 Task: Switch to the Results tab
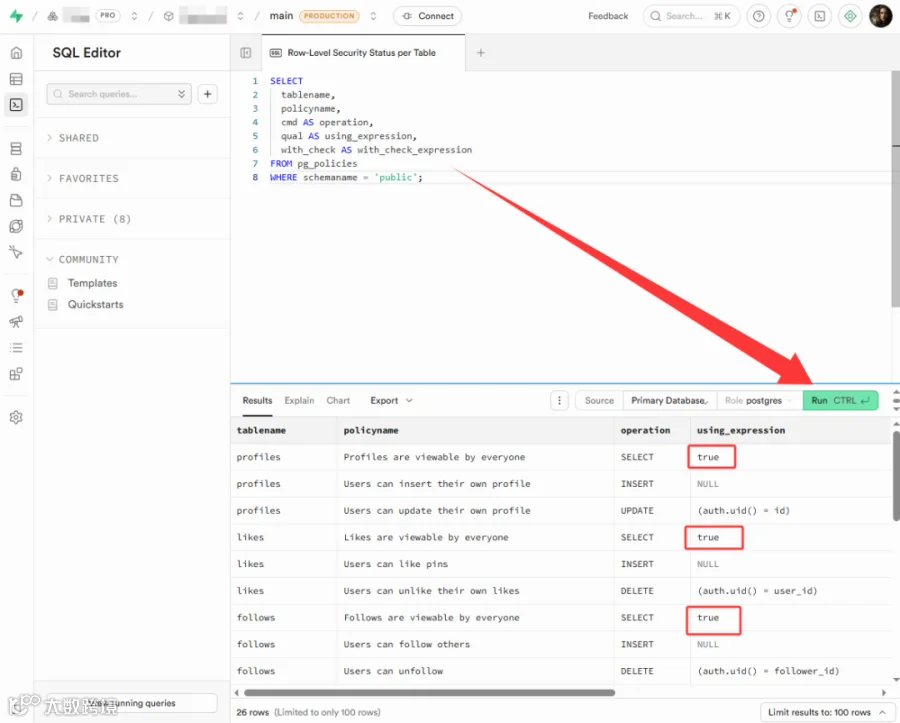point(257,401)
